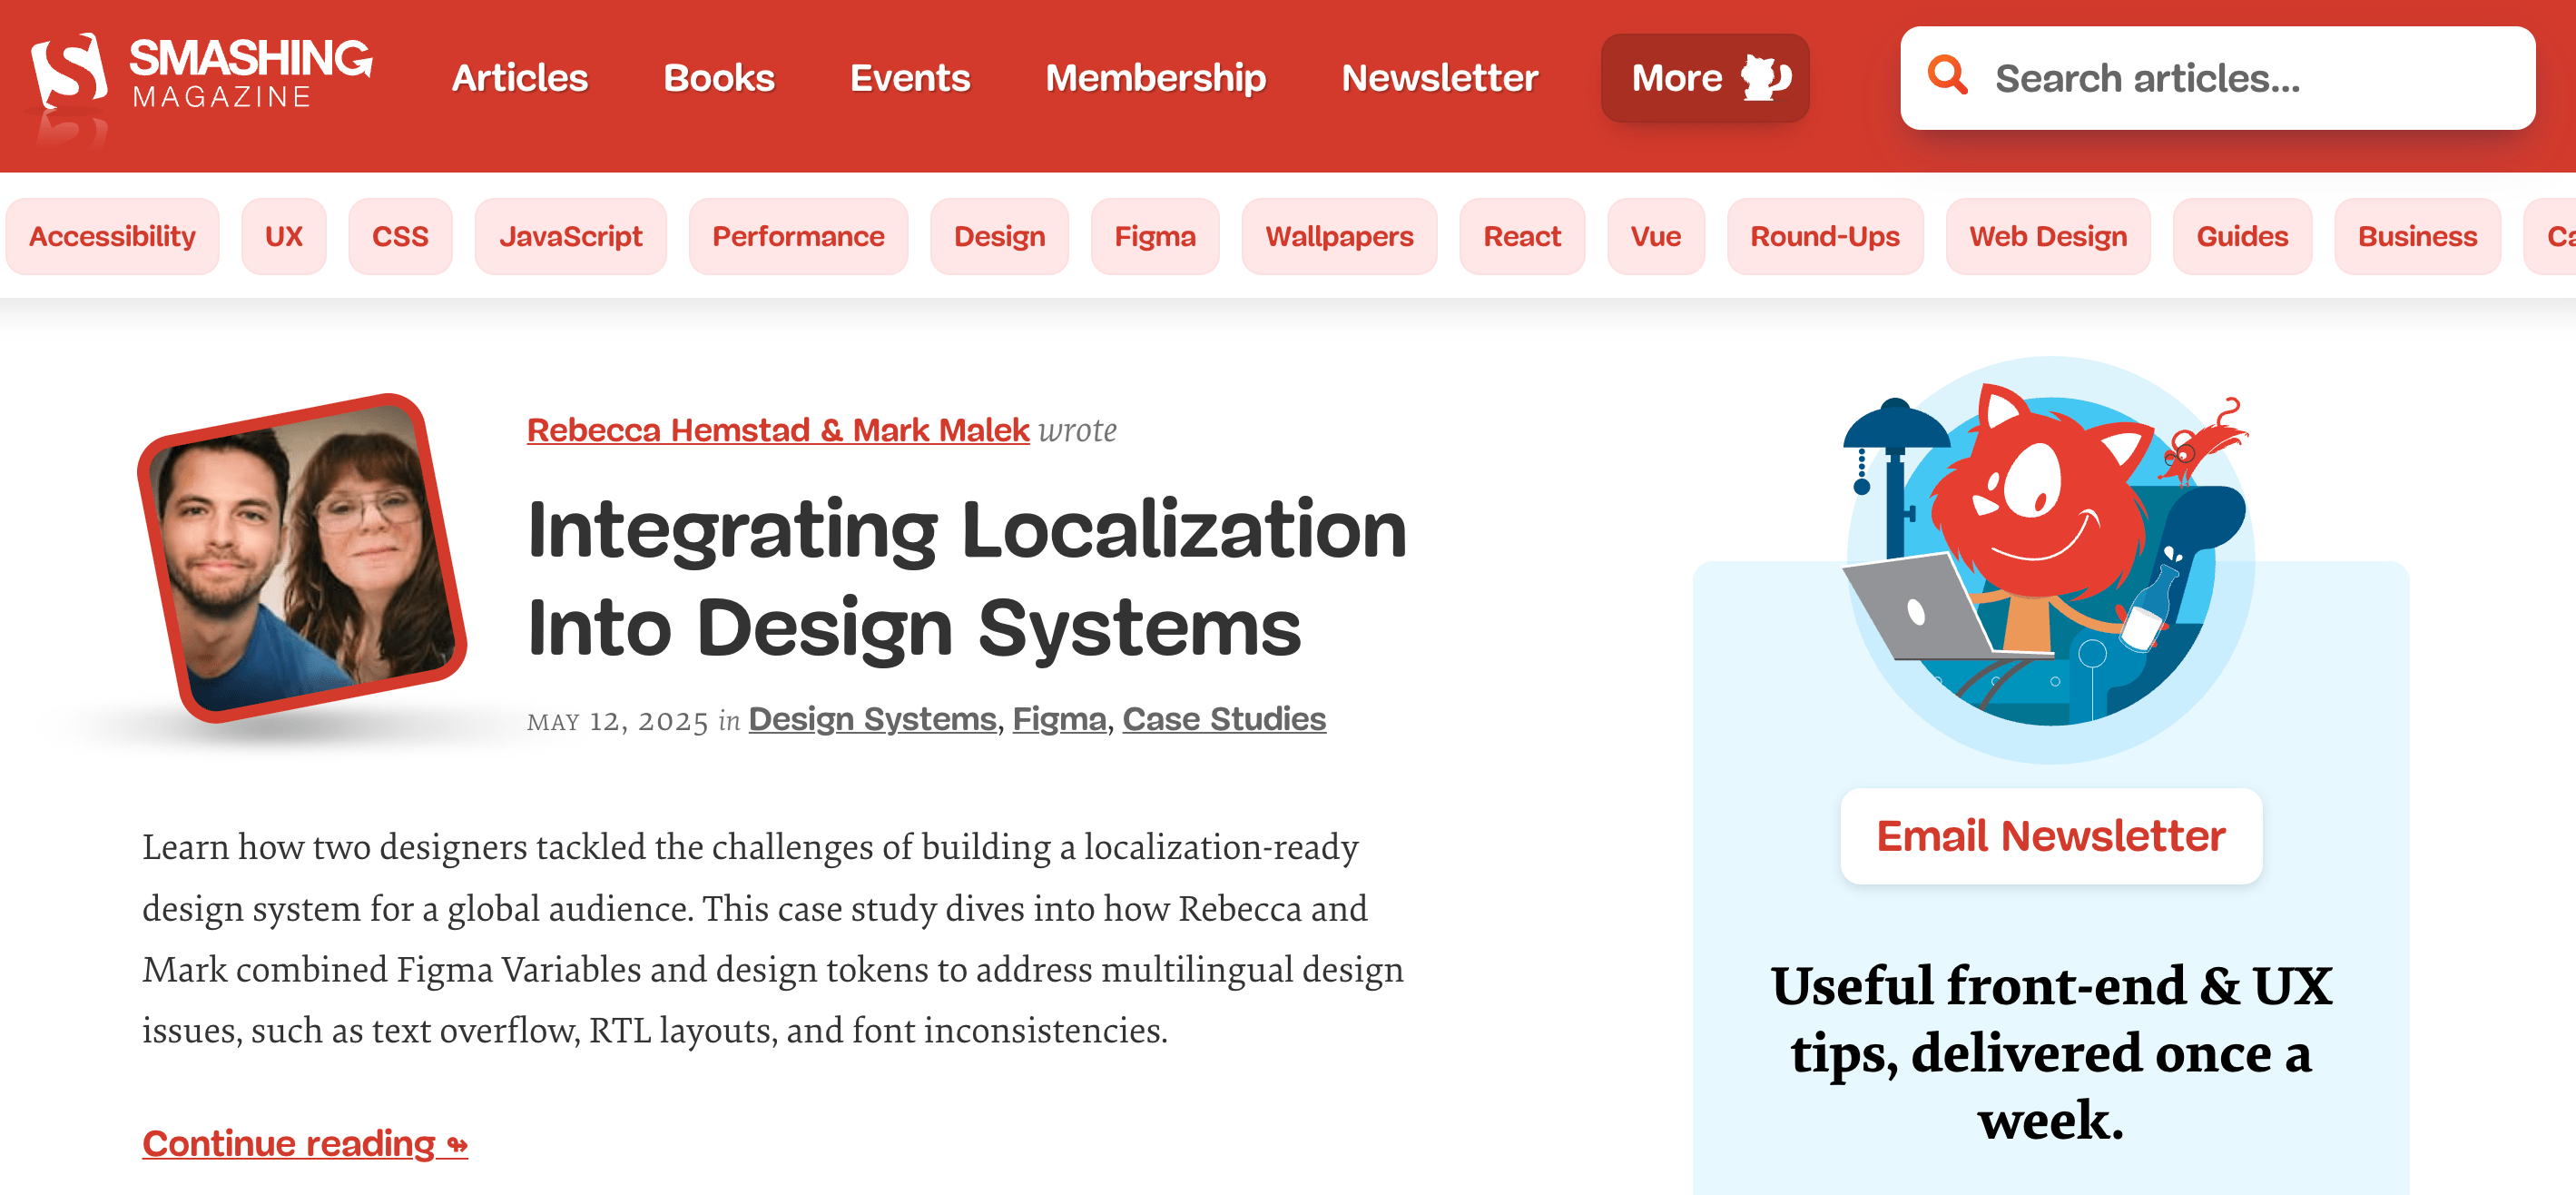Filter by the Figma category pill
The width and height of the screenshot is (2576, 1195).
pyautogui.click(x=1154, y=236)
